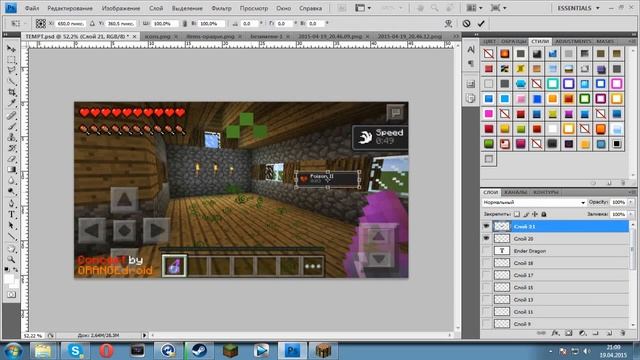This screenshot has height=360, width=640.
Task: Select the Line tool in the toolbox
Action: tap(11, 236)
